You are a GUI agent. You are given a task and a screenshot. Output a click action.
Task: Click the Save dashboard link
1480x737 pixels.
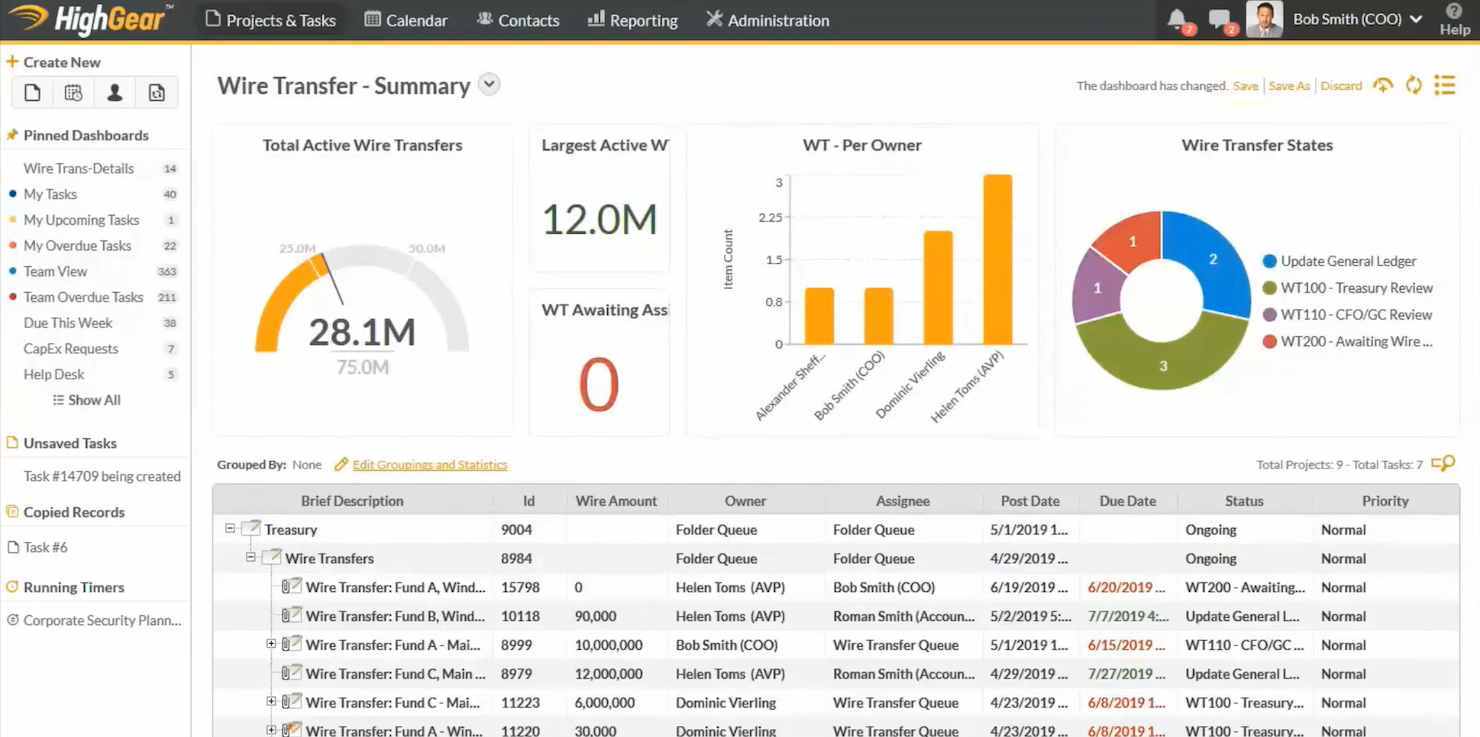click(1246, 86)
